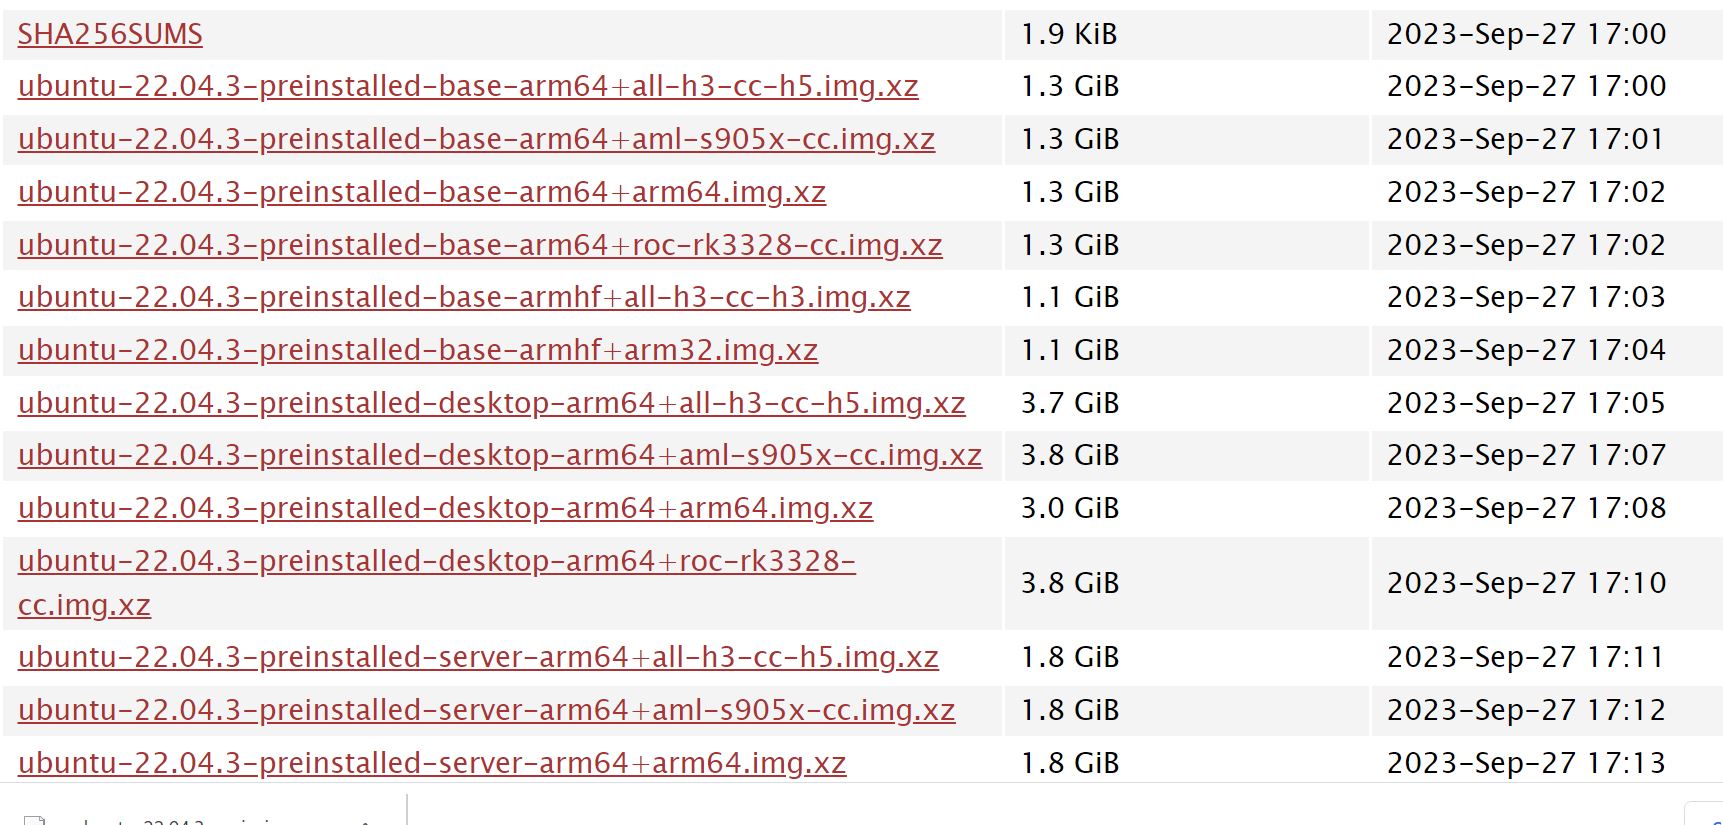1723x825 pixels.
Task: Click base-arm64+arm64.img.xz link
Action: (x=422, y=193)
